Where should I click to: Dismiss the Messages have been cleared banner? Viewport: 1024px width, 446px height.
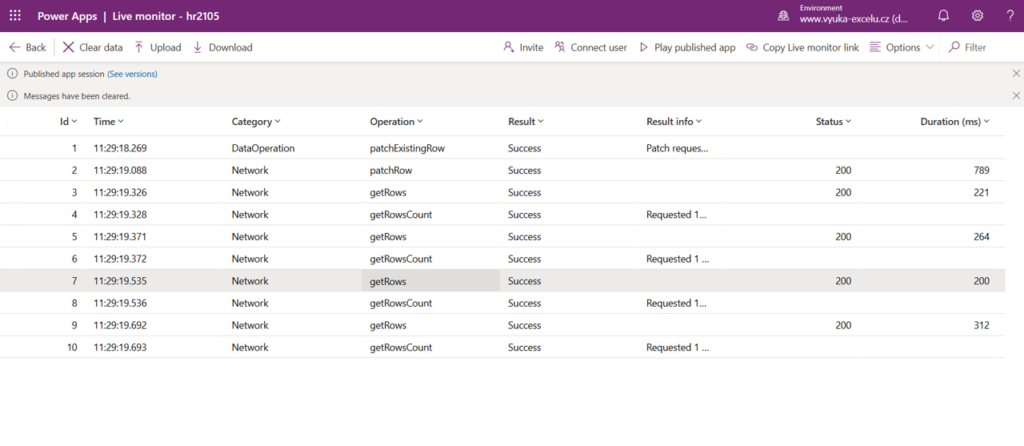point(1016,96)
